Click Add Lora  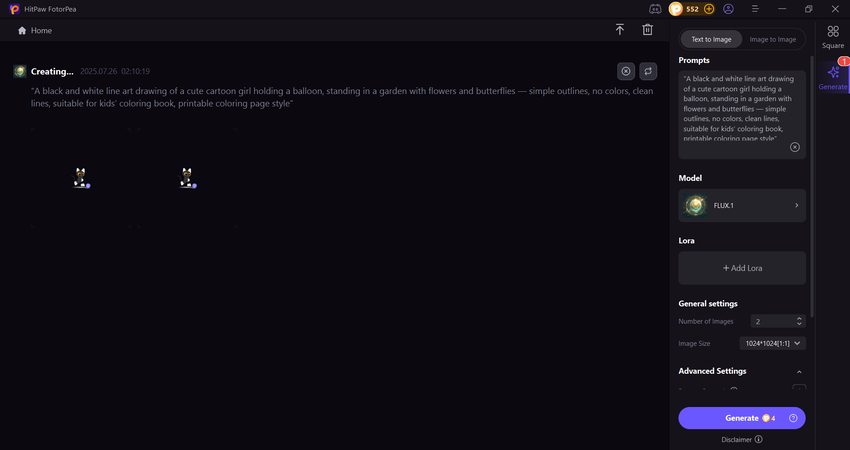click(742, 268)
